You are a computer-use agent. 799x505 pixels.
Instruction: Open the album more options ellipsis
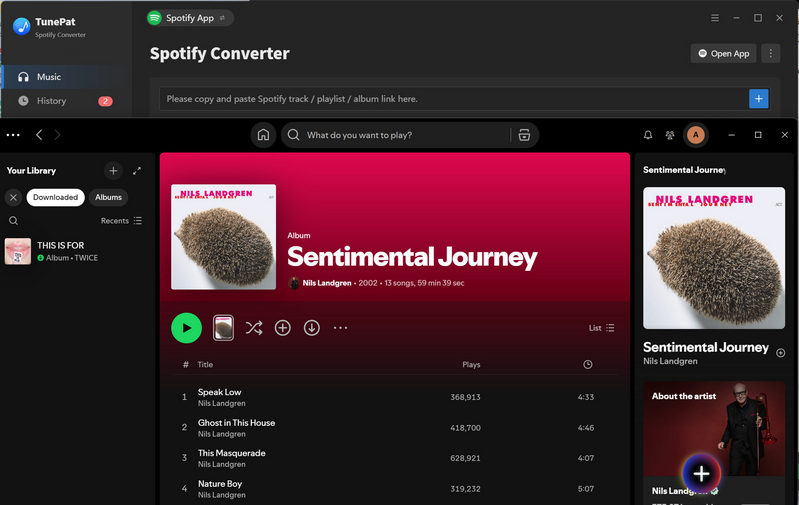click(x=340, y=328)
